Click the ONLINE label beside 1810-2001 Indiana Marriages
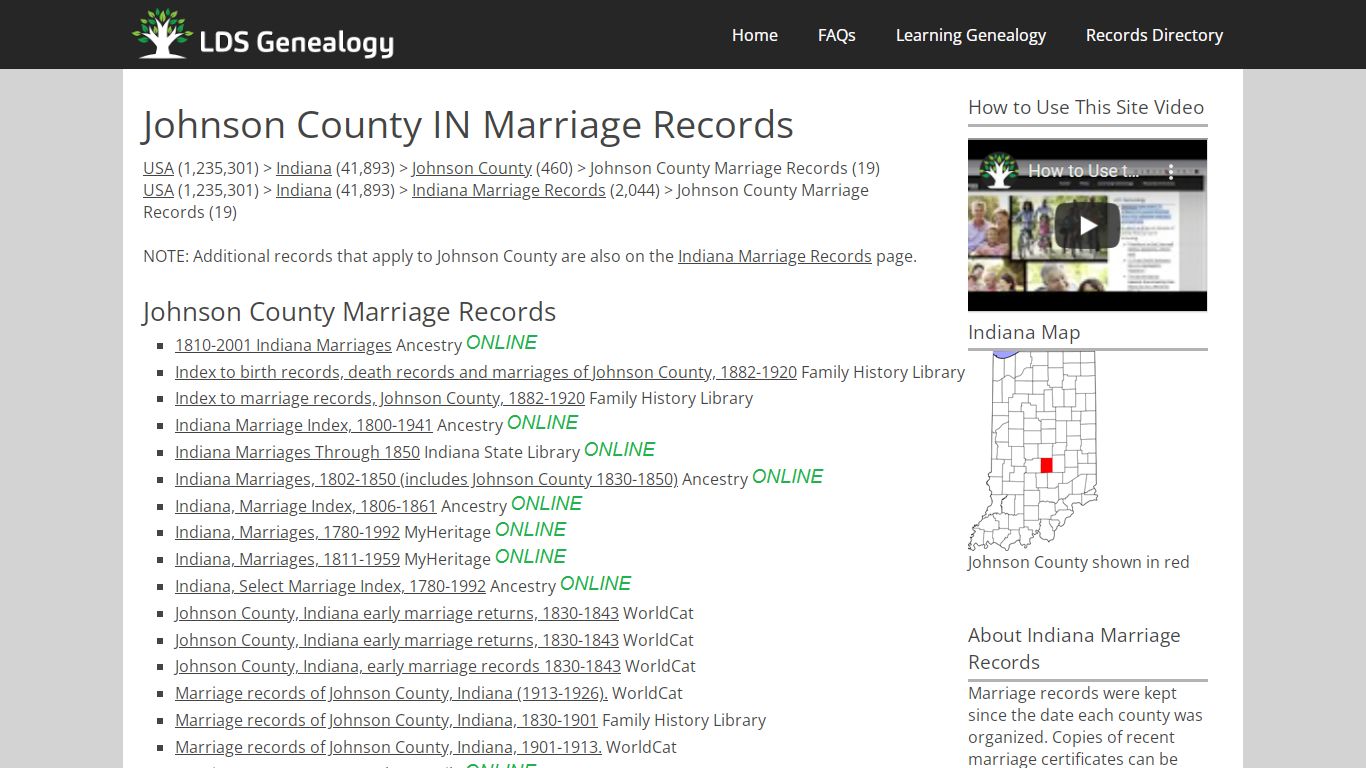Image resolution: width=1366 pixels, height=768 pixels. [x=501, y=342]
